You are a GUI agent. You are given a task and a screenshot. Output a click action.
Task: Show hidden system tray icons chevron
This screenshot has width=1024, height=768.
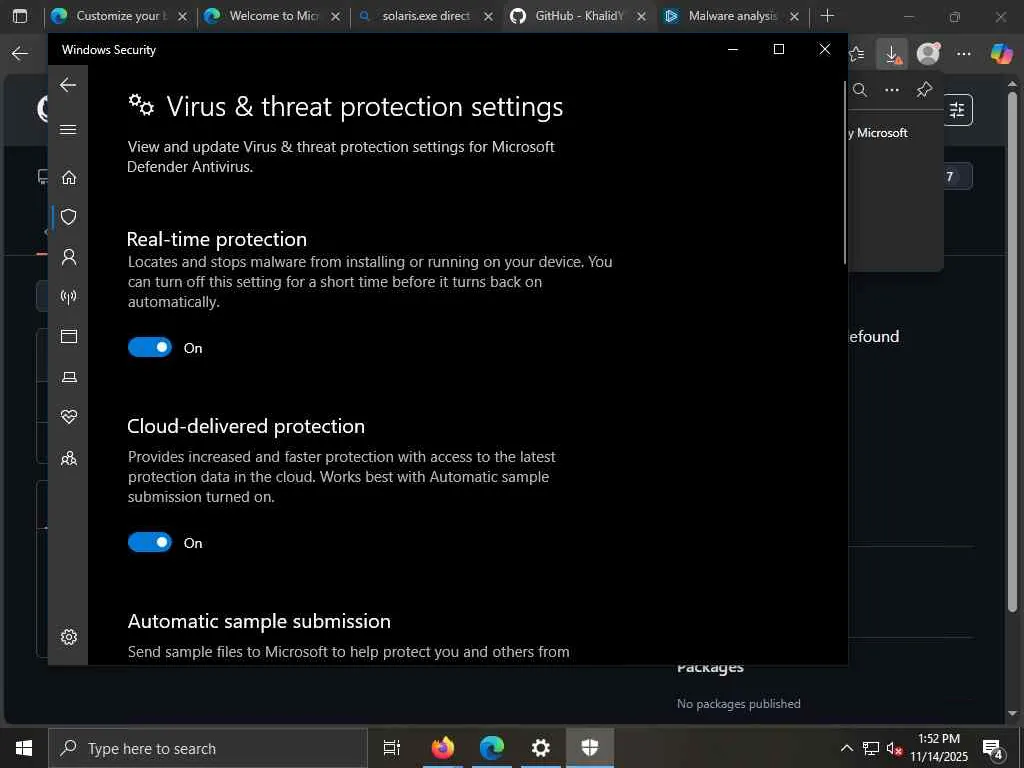(846, 748)
